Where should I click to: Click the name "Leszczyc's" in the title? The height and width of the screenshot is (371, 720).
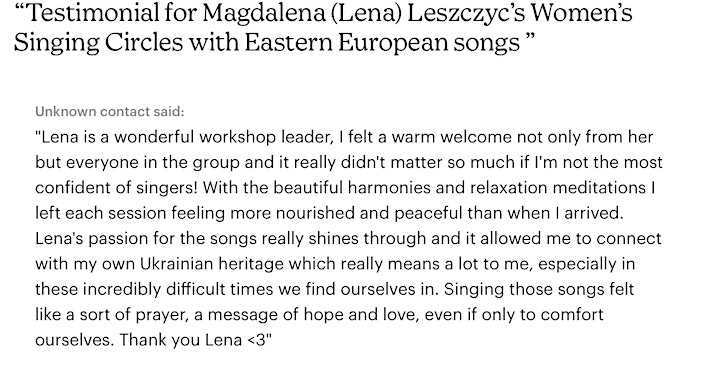click(x=465, y=13)
